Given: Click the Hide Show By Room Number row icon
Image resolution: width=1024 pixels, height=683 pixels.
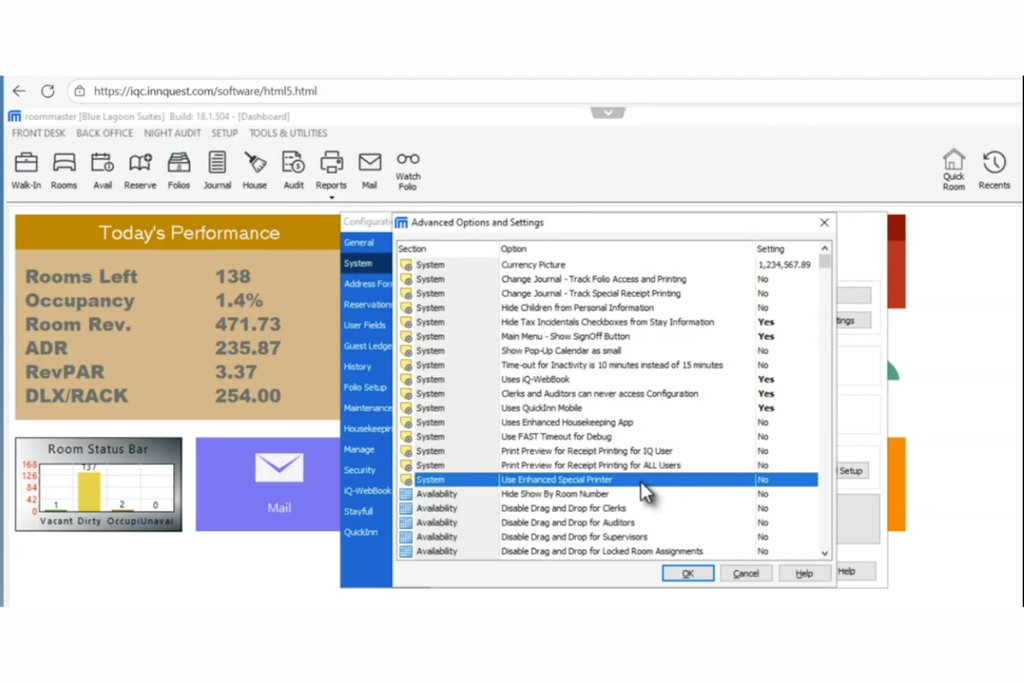Looking at the screenshot, I should [406, 494].
